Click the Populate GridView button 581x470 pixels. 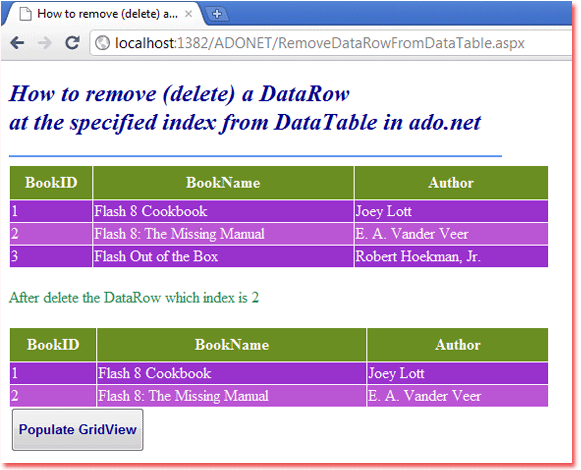click(x=77, y=430)
